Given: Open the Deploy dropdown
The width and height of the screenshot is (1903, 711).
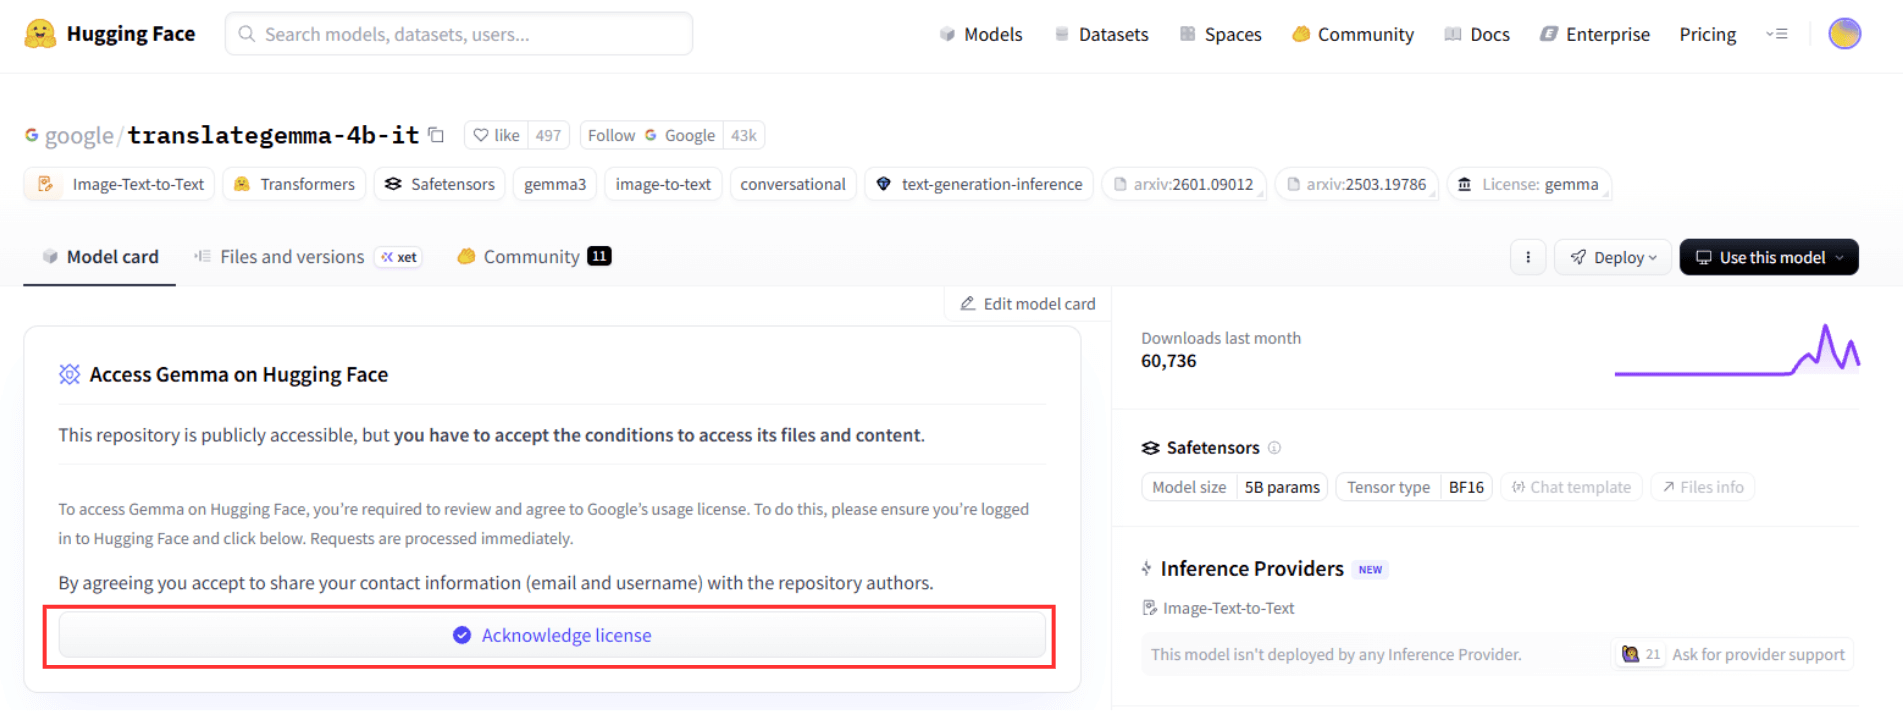Looking at the screenshot, I should tap(1612, 257).
